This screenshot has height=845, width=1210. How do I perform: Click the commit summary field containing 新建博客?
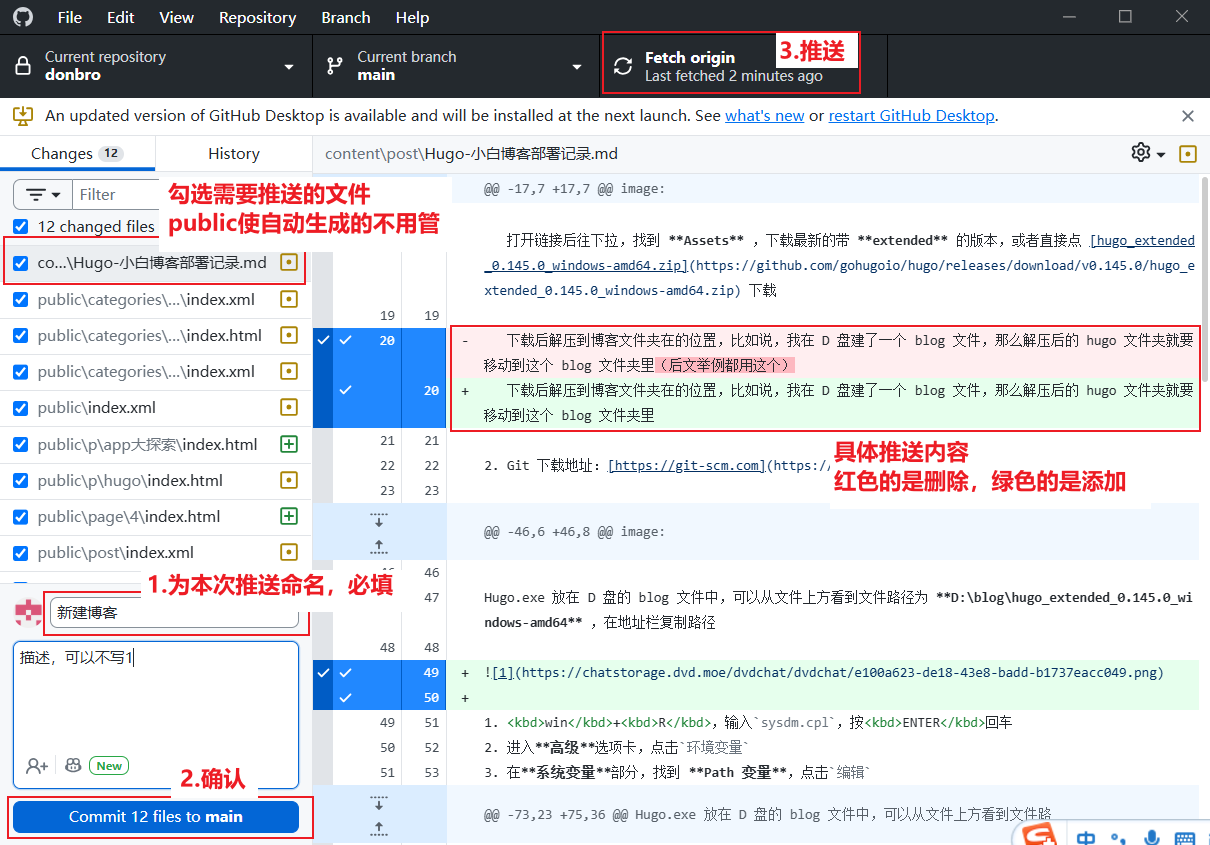point(174,613)
